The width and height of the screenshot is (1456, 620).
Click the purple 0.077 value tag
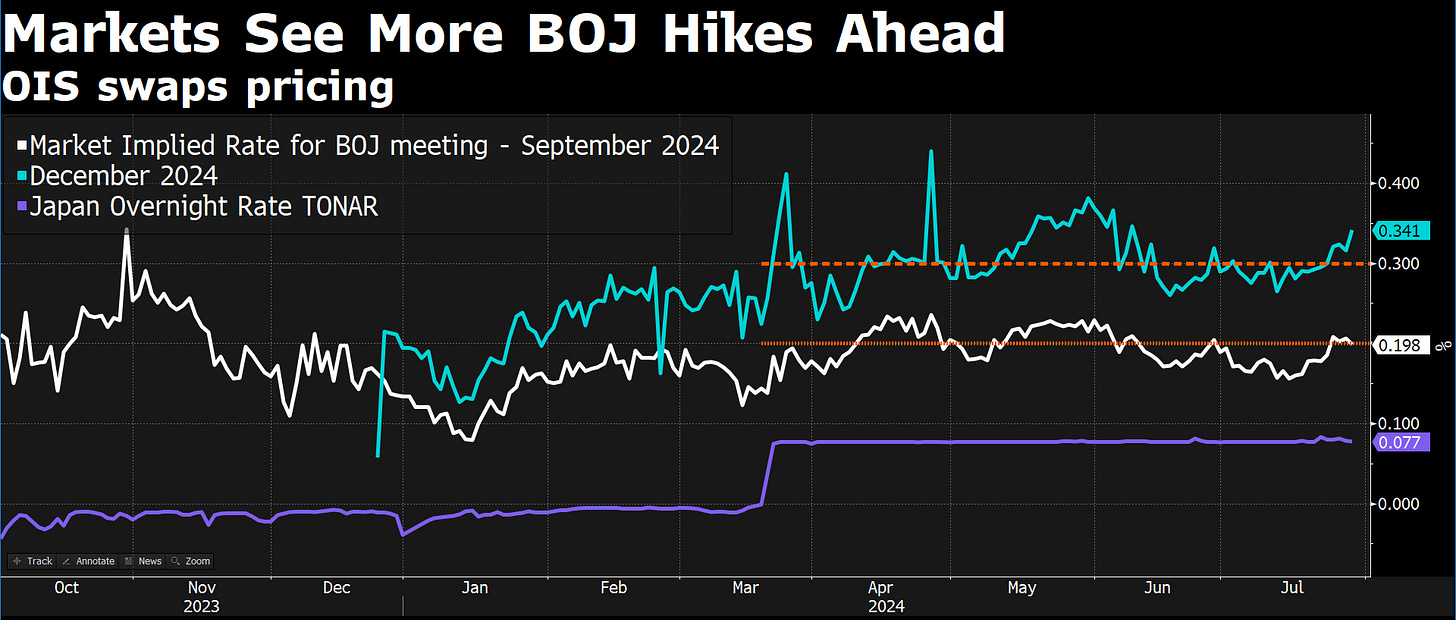pos(1400,442)
